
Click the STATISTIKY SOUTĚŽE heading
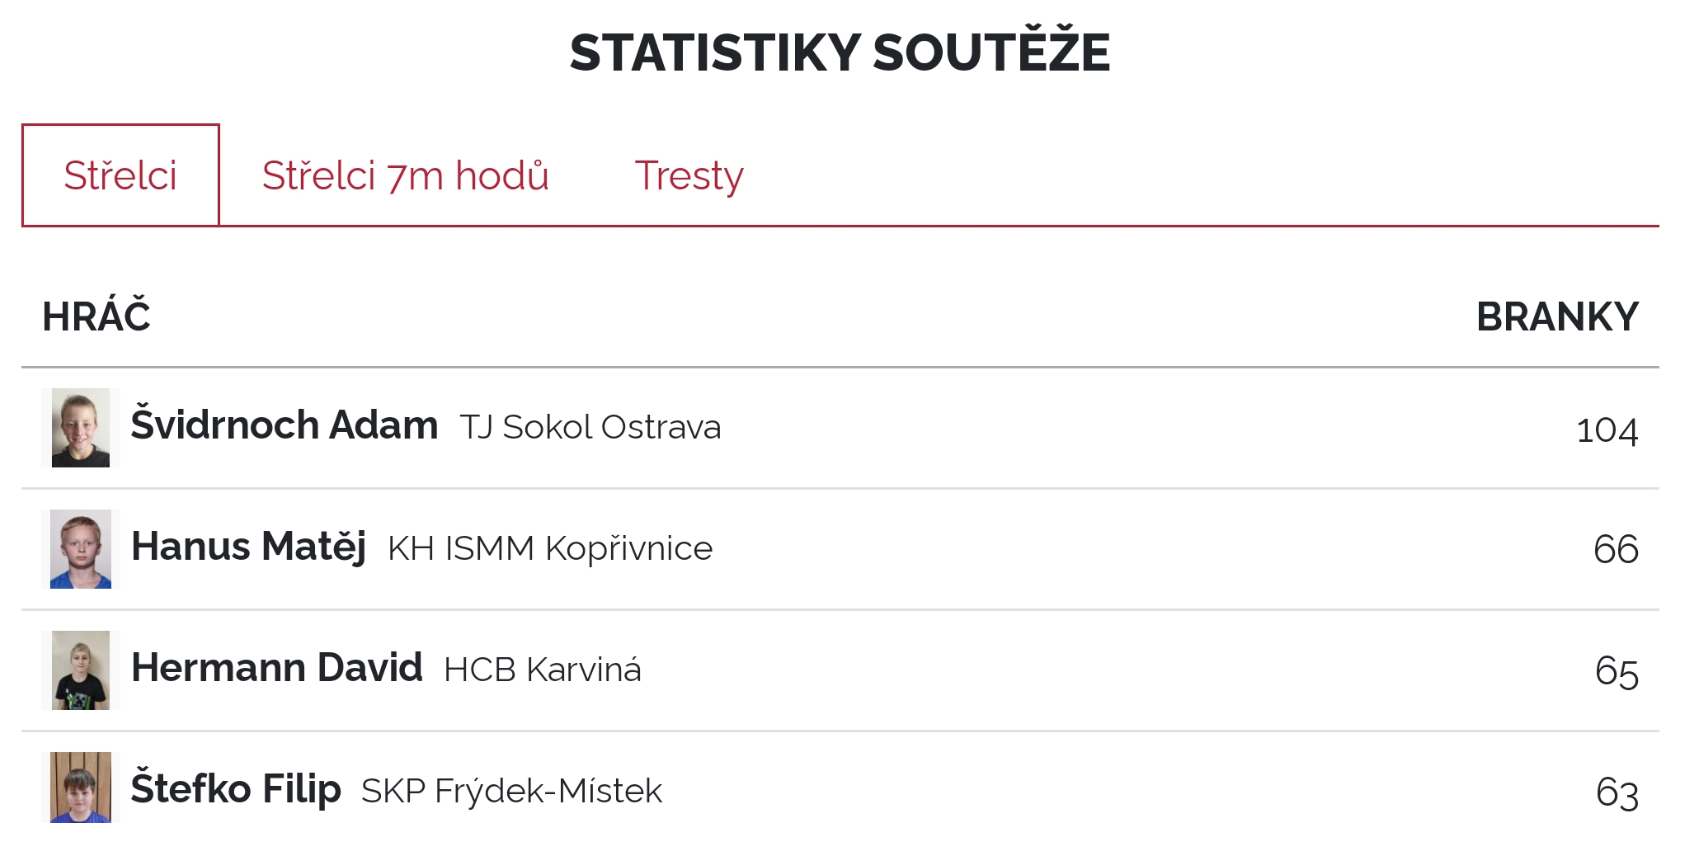click(x=840, y=50)
